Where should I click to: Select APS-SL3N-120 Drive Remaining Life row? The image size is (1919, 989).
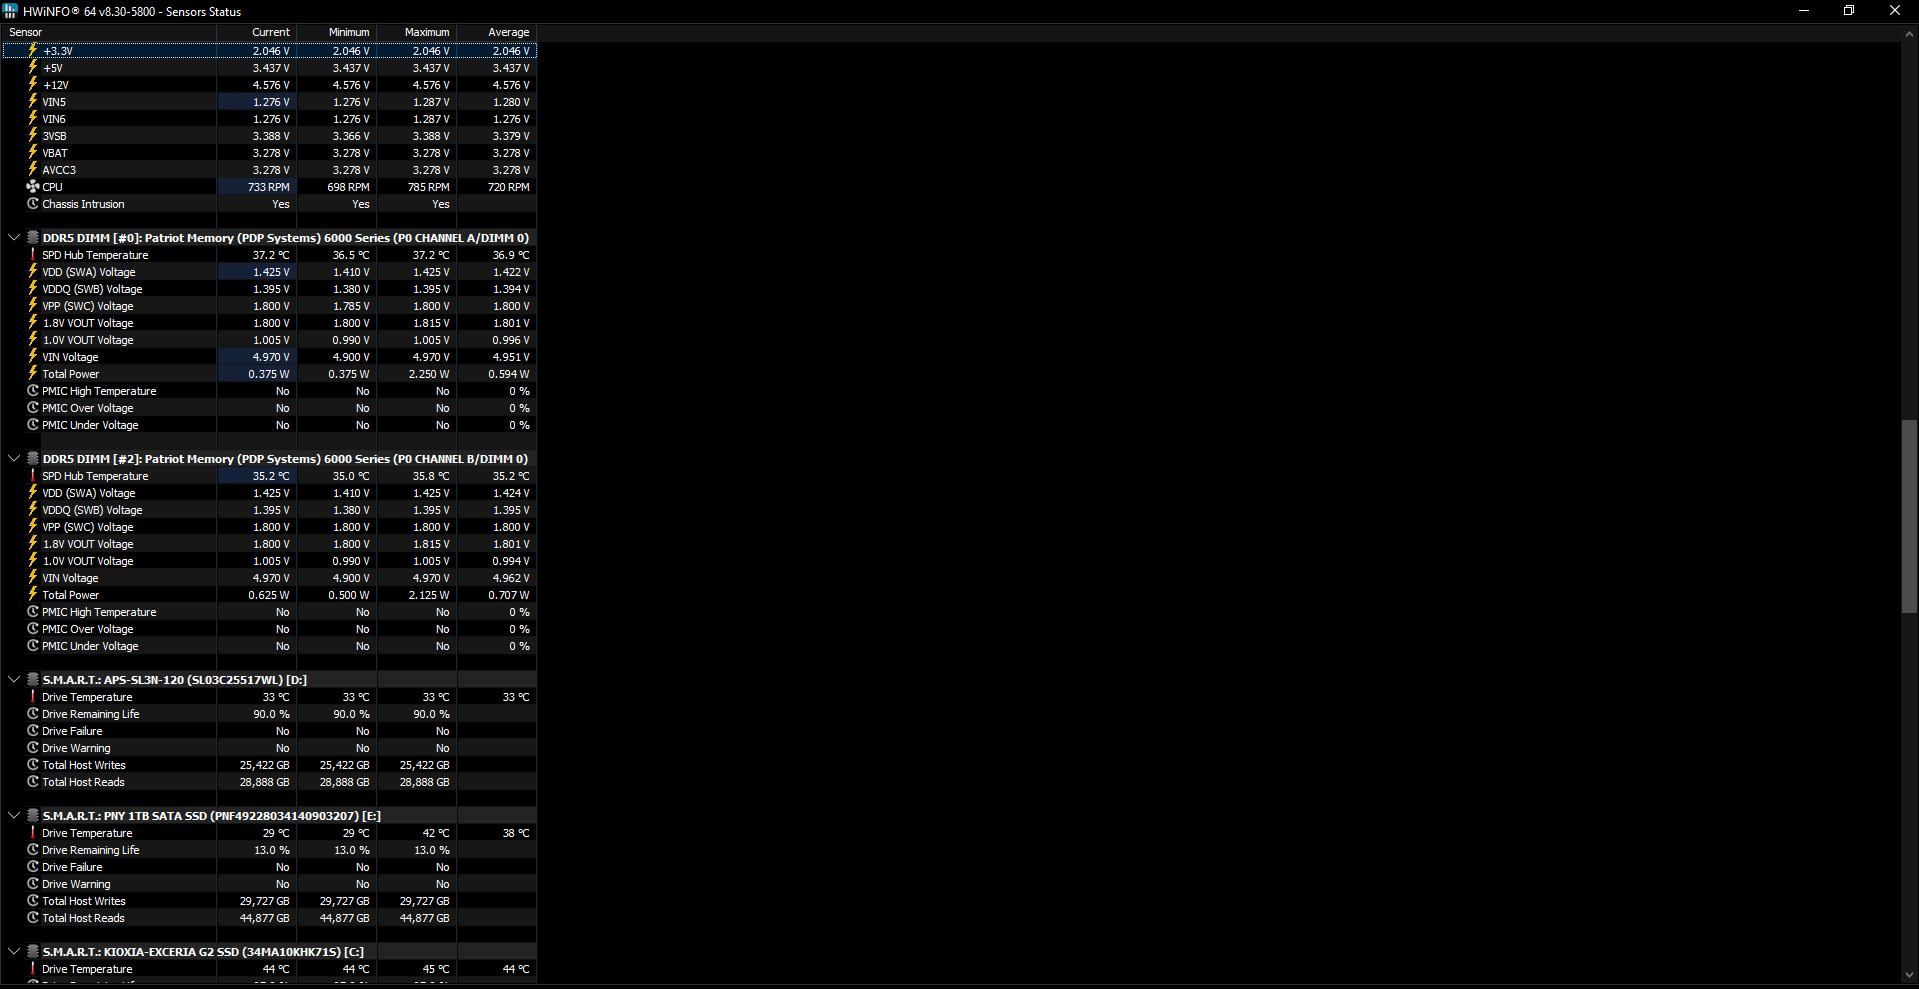(x=269, y=714)
